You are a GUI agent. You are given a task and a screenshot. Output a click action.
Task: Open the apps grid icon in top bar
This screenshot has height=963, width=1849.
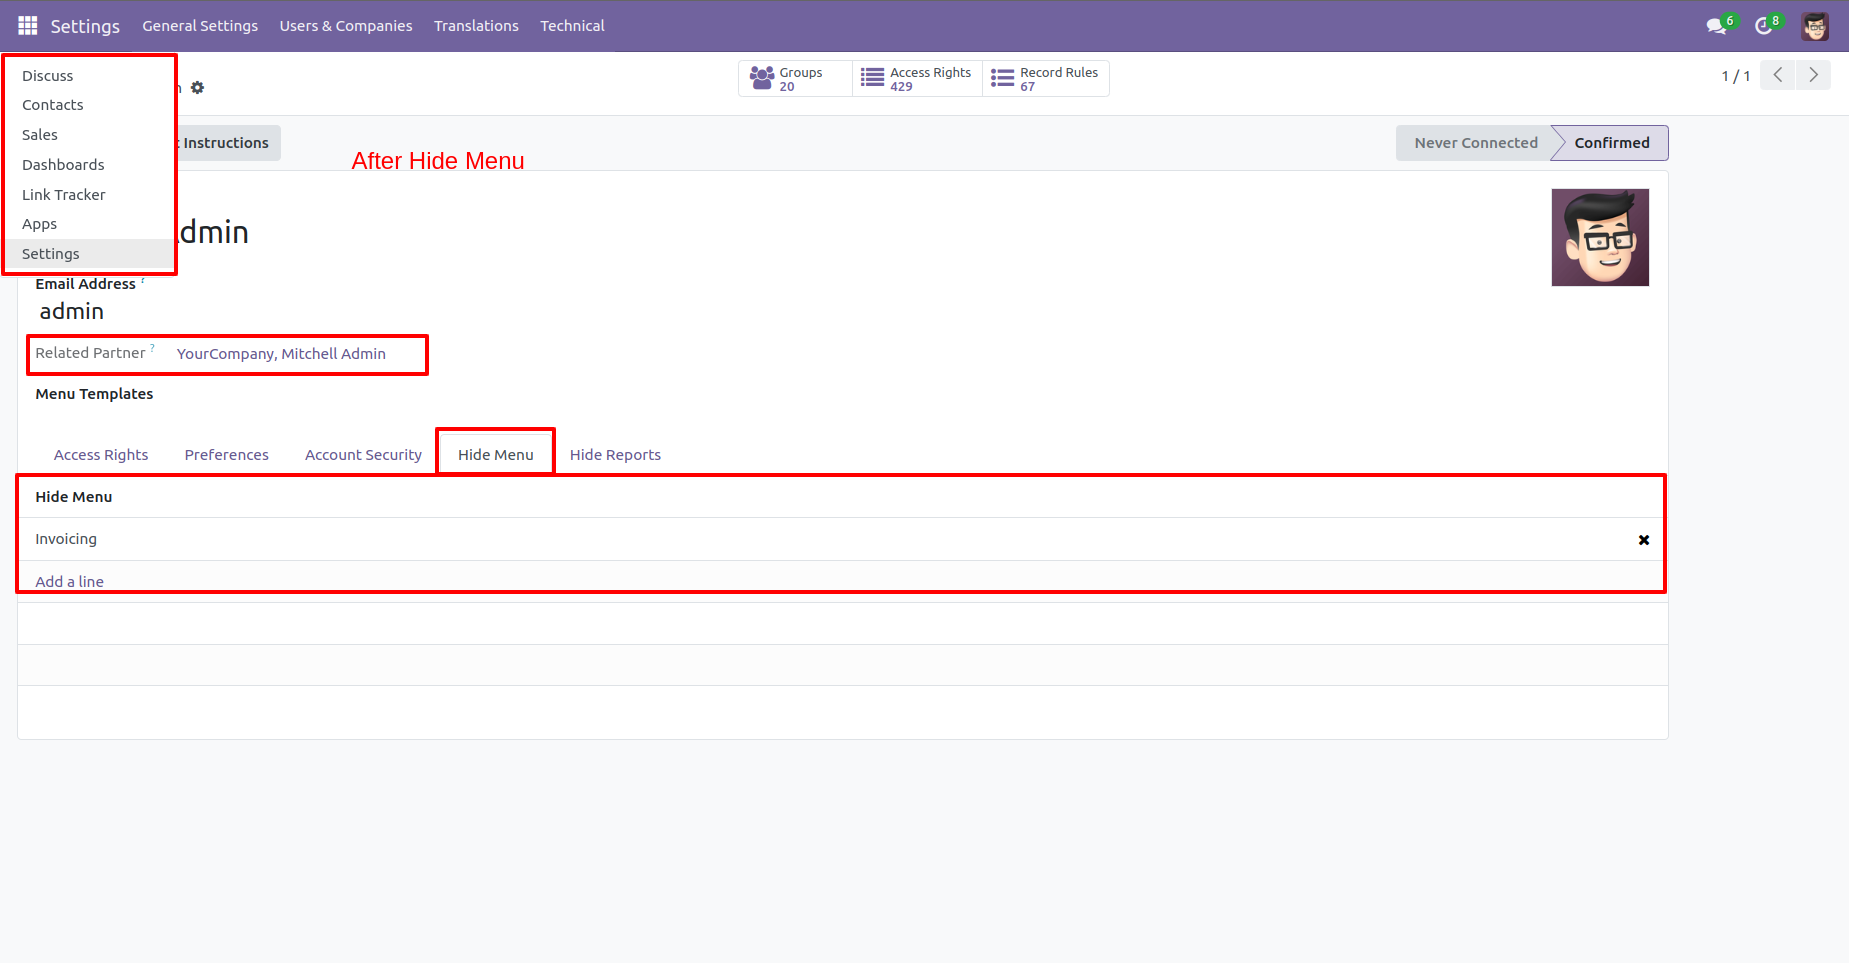point(27,25)
